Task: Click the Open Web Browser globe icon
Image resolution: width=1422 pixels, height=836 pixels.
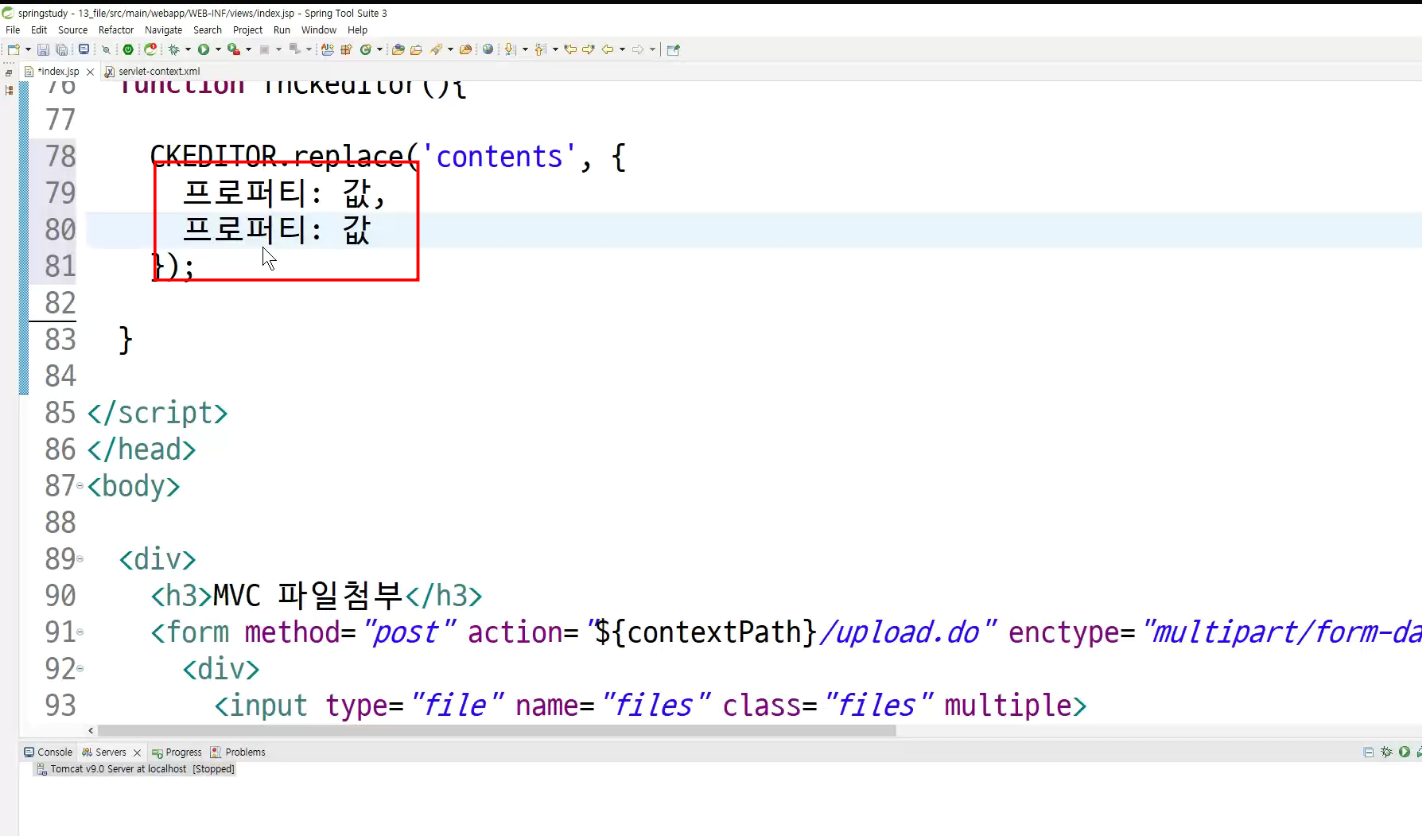Action: 488,49
